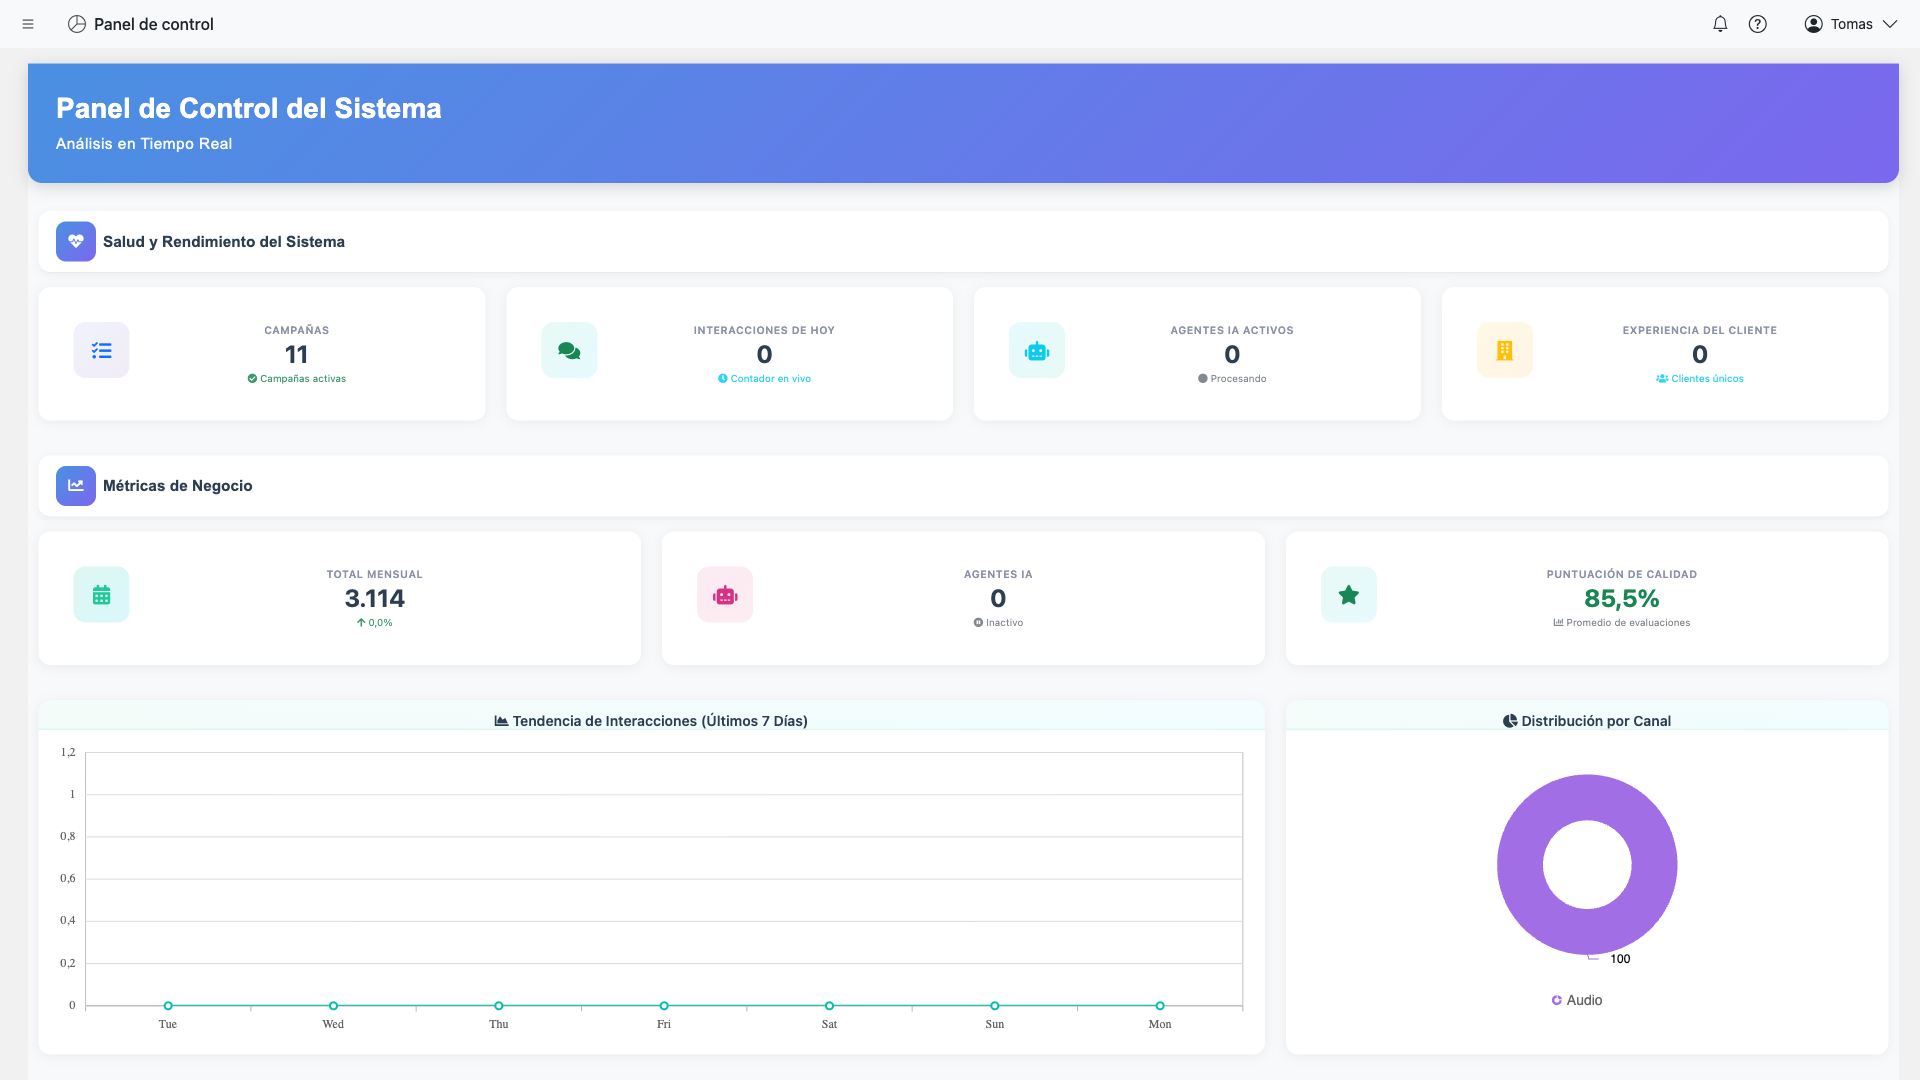Click the Campañas activas label
The image size is (1920, 1080).
296,378
